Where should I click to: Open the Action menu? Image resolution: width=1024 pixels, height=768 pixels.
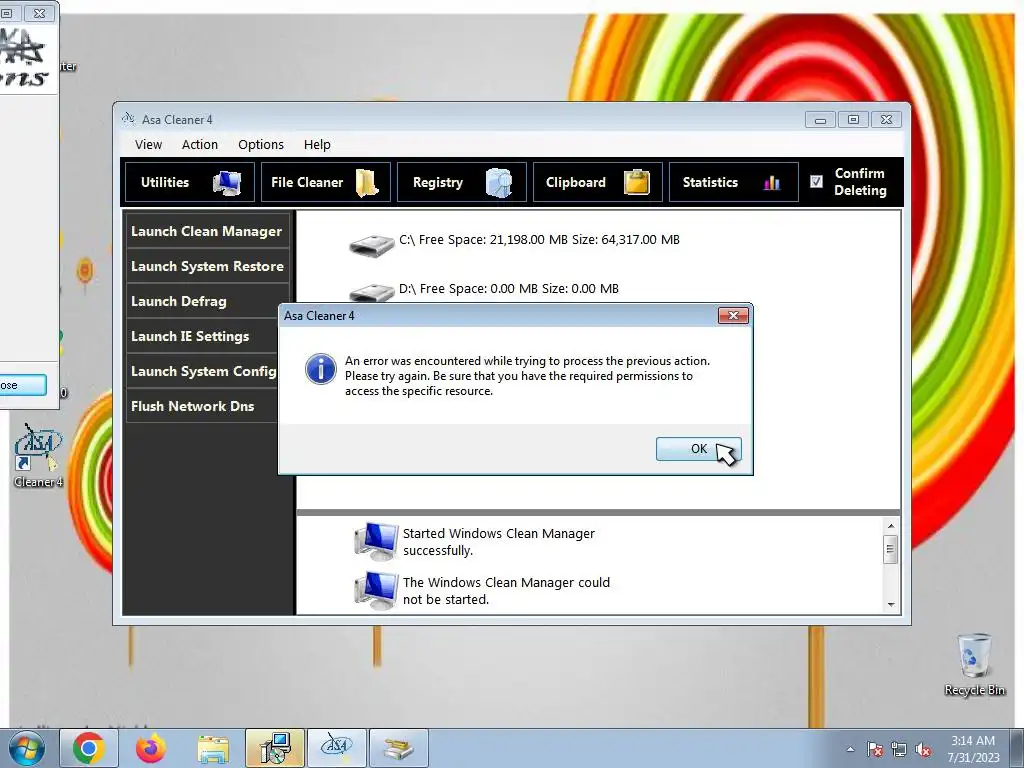[x=200, y=144]
